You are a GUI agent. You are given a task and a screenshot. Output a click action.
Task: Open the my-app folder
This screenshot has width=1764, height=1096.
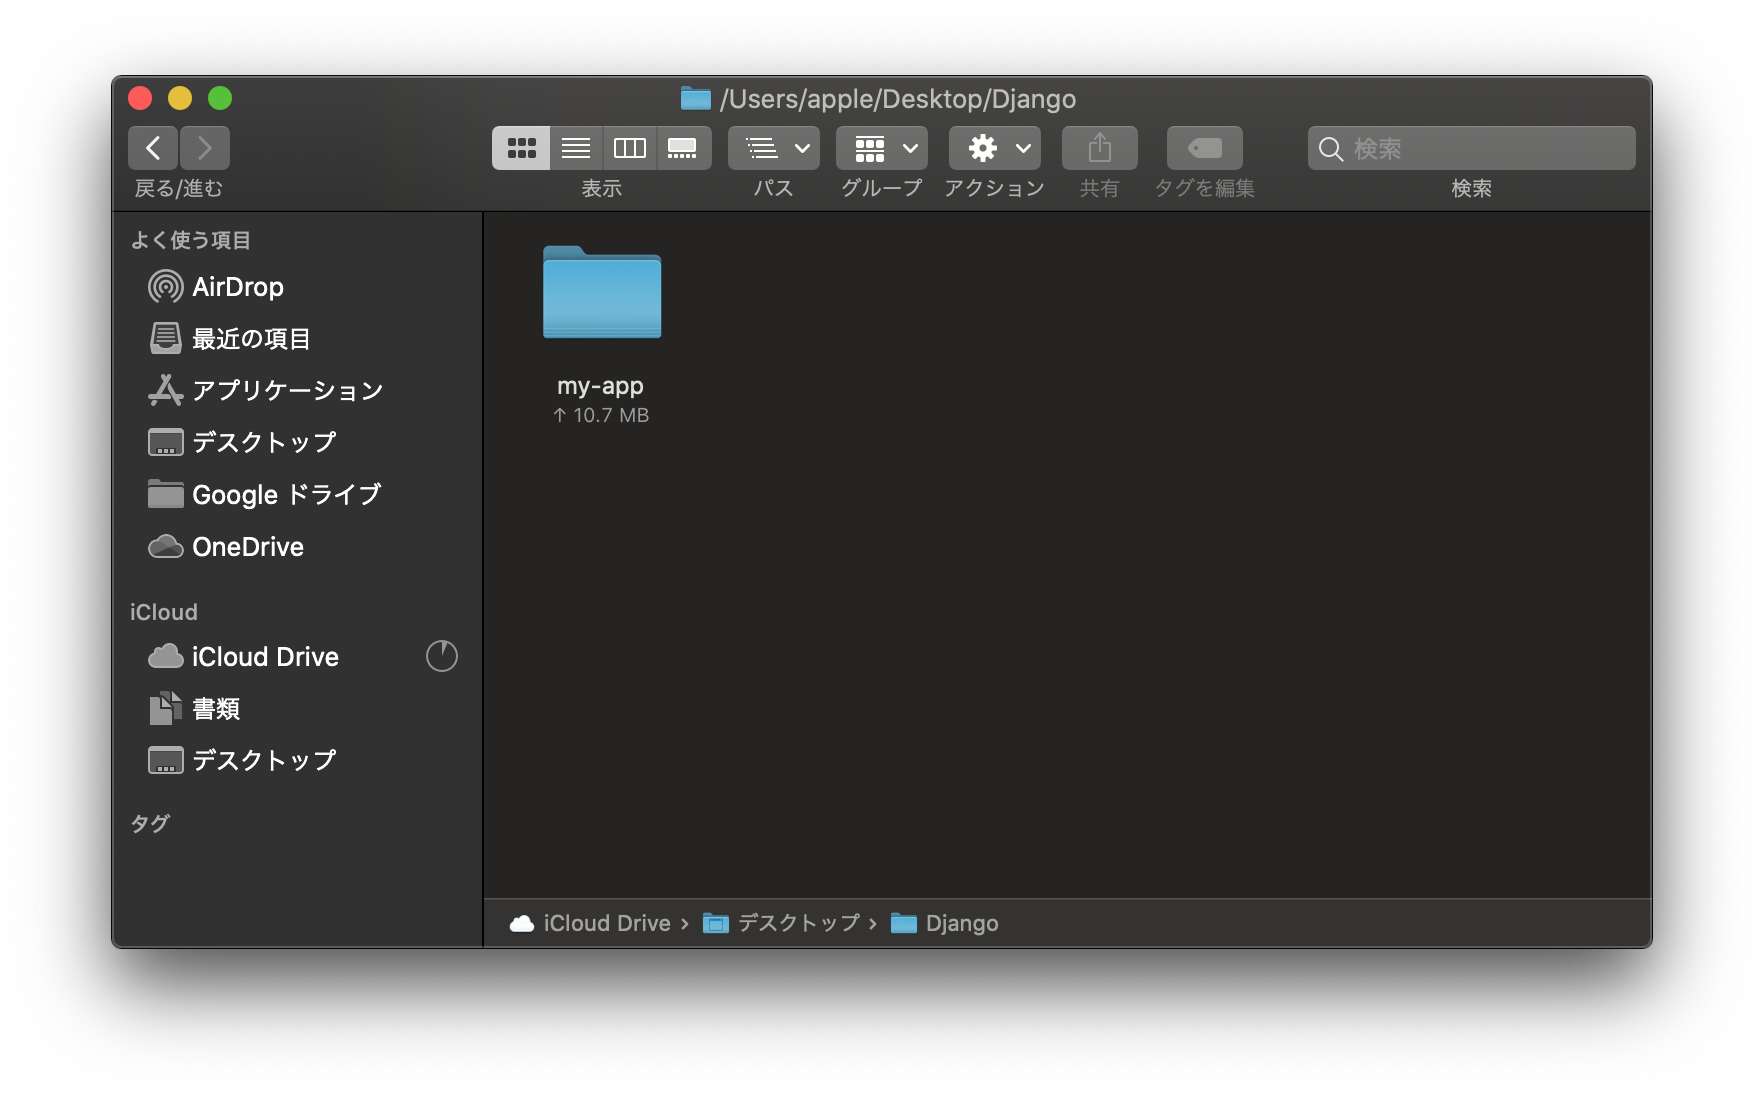(x=601, y=294)
